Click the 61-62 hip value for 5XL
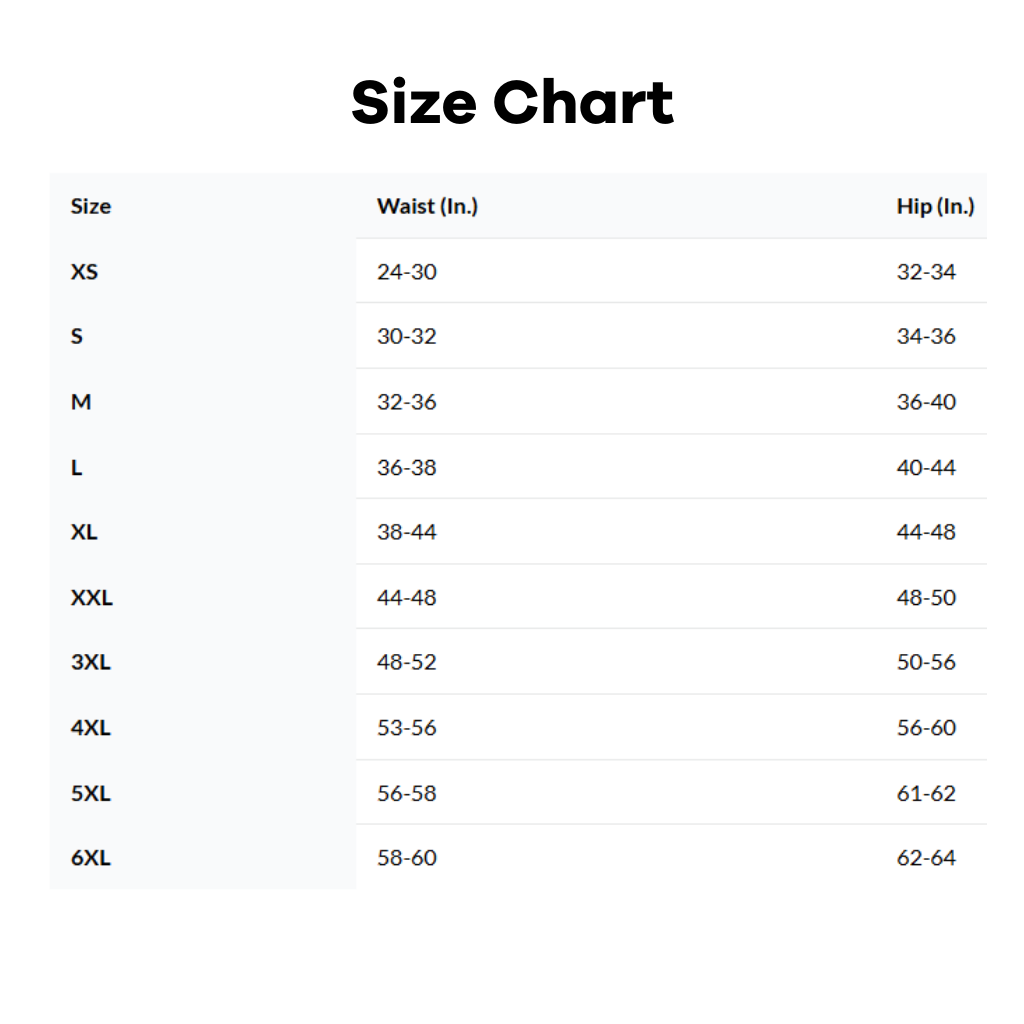This screenshot has width=1024, height=1024. (926, 793)
